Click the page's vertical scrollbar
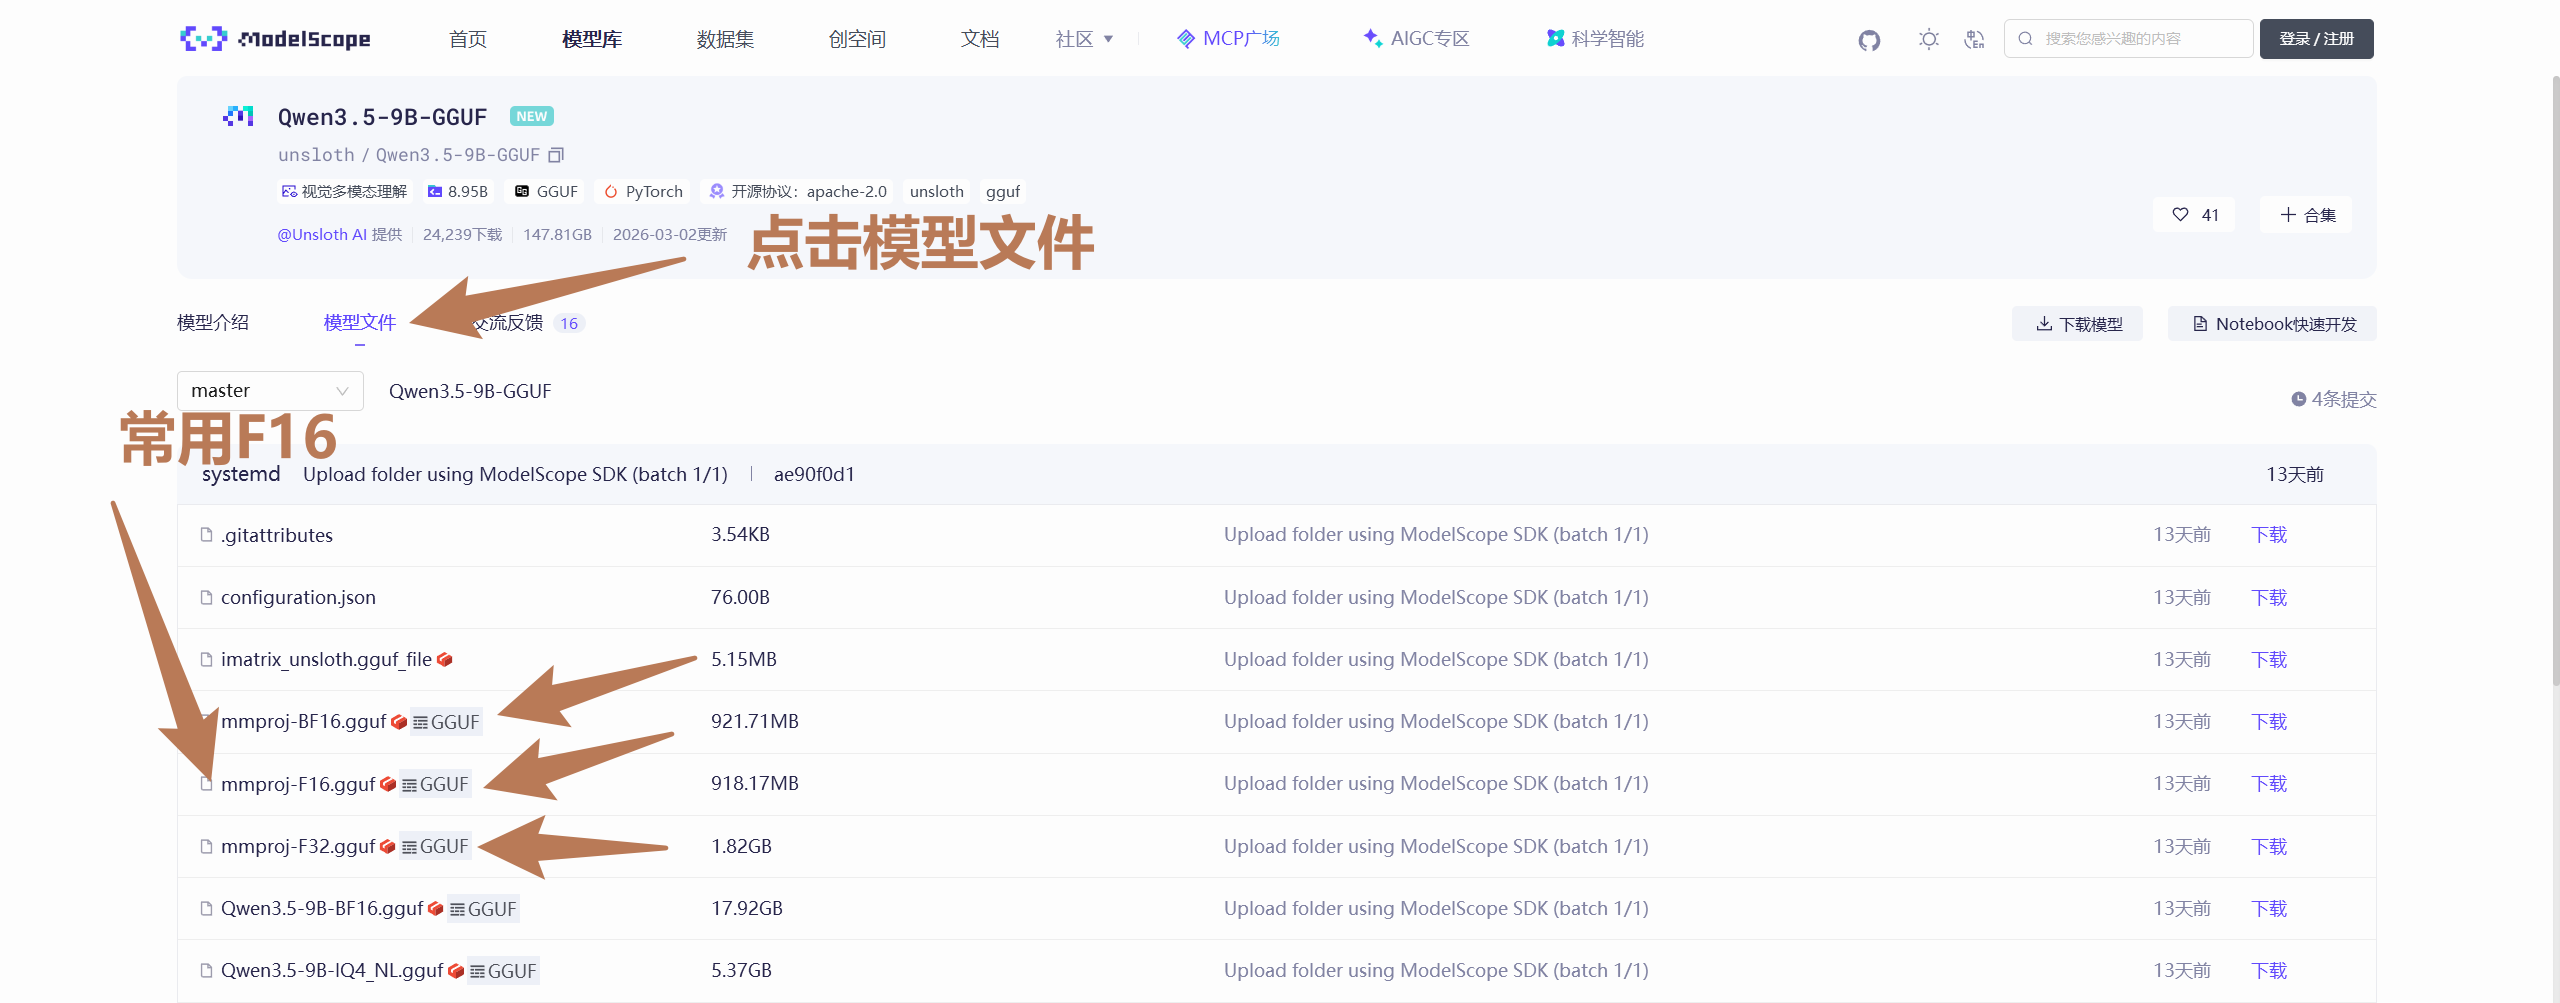 2555,380
